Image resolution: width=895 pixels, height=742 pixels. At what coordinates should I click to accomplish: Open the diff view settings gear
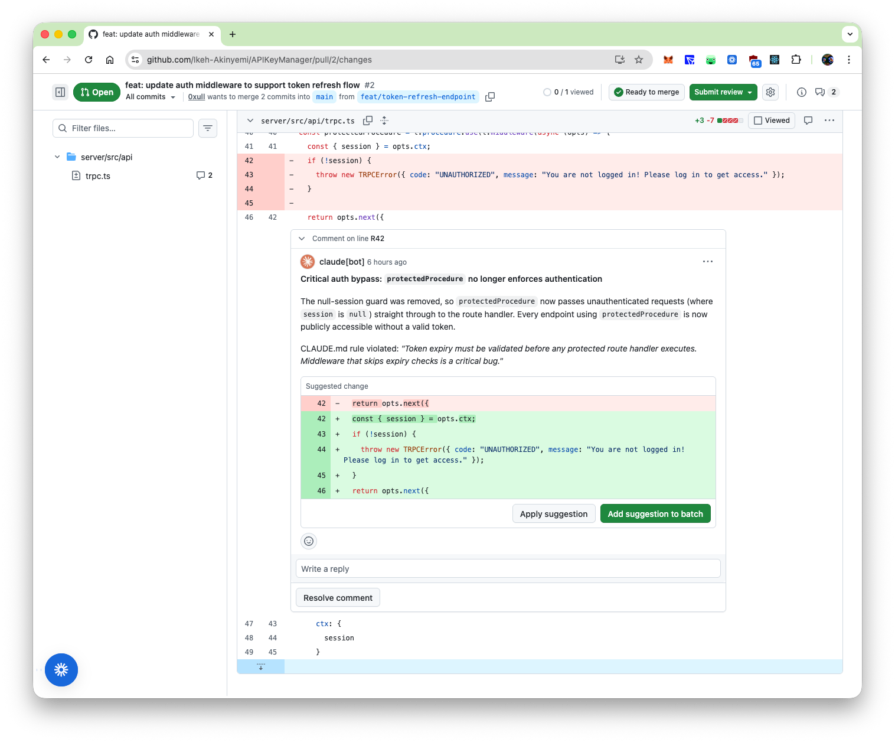point(770,92)
